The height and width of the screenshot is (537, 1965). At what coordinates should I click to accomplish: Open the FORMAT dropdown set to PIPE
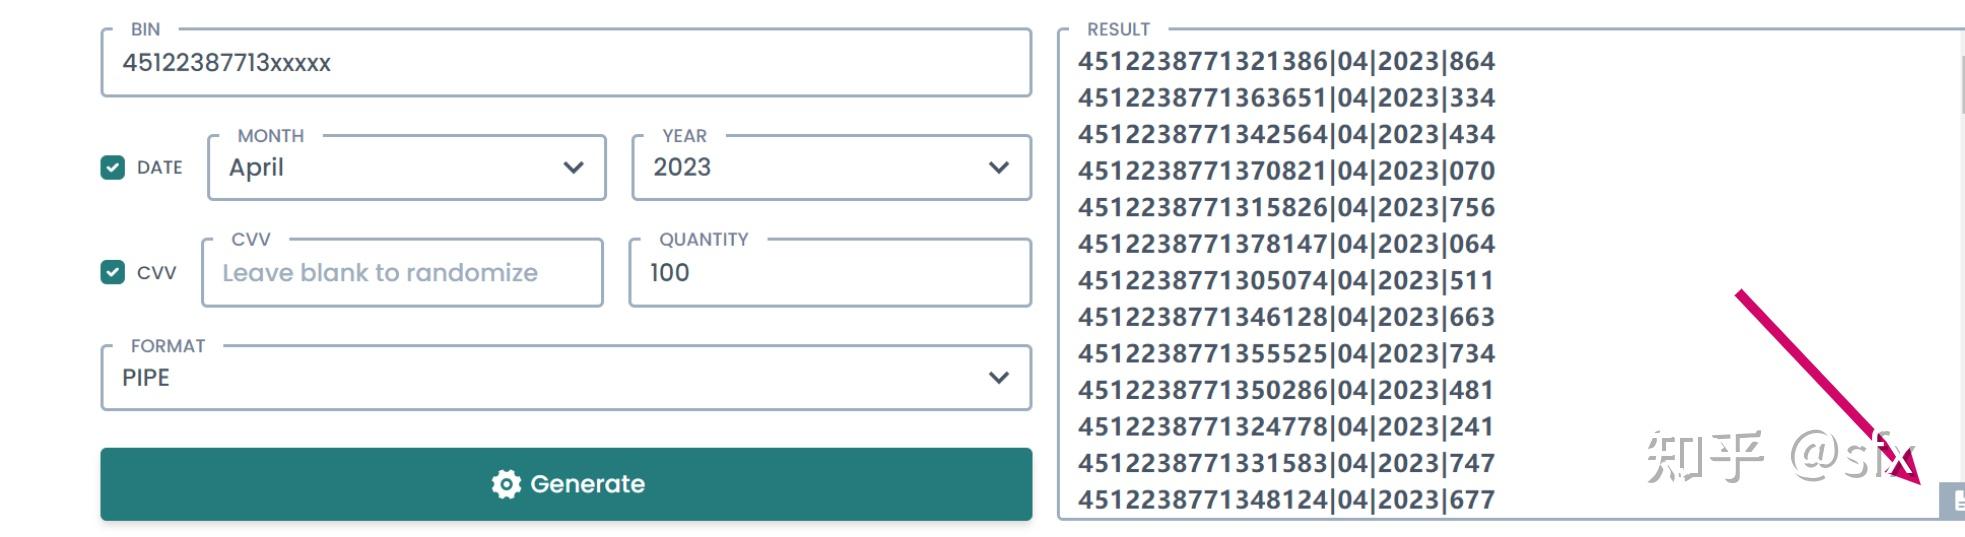pos(565,378)
